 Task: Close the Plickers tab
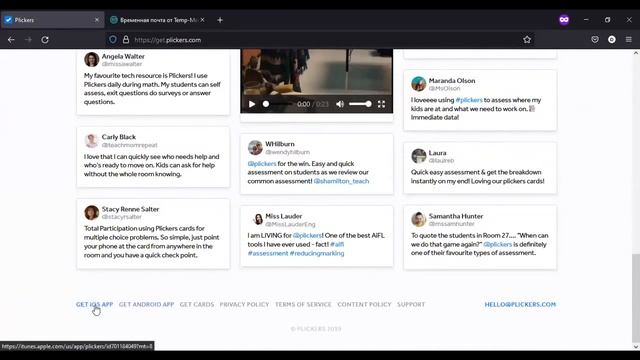tap(97, 20)
